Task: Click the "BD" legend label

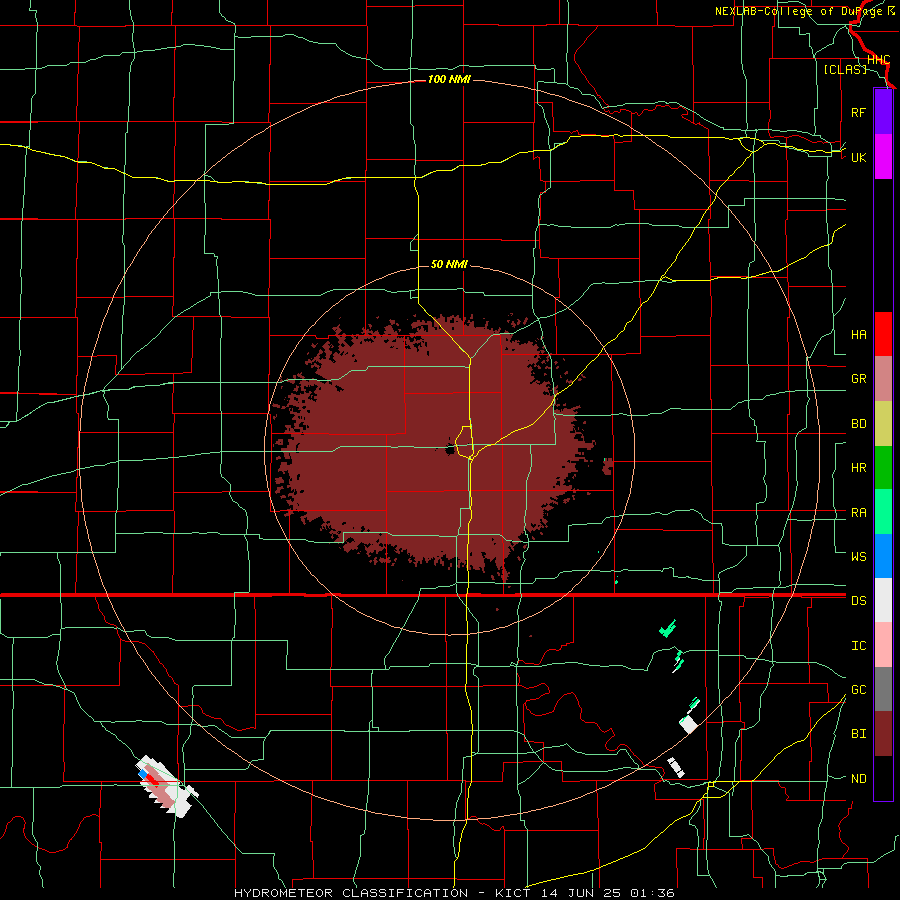Action: [x=858, y=424]
